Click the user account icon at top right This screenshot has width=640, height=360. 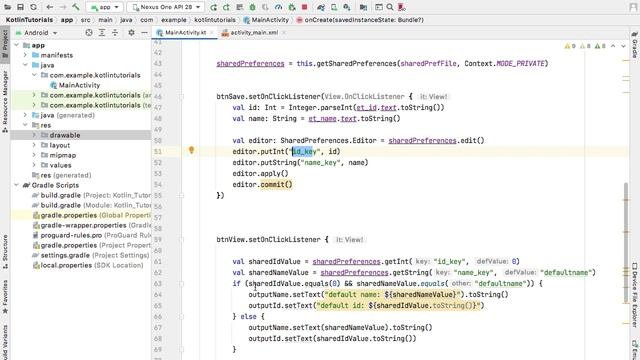[x=633, y=7]
